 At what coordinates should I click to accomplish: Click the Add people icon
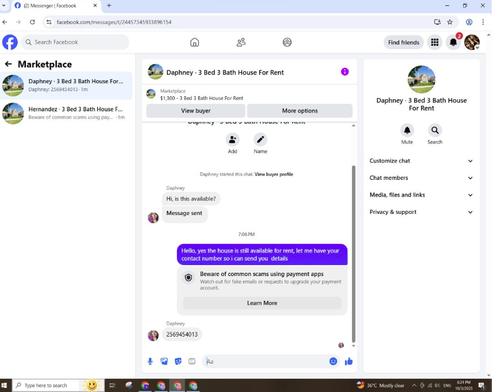pos(232,139)
